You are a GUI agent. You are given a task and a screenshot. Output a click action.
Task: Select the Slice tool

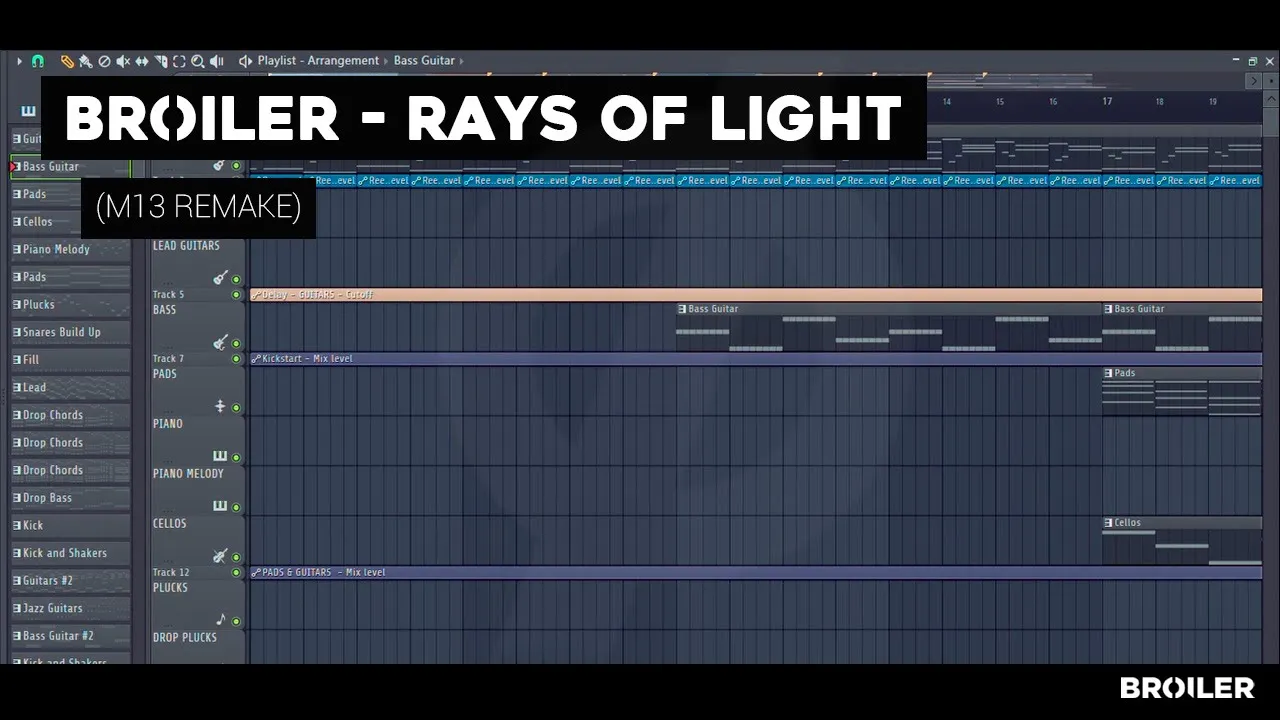point(161,61)
